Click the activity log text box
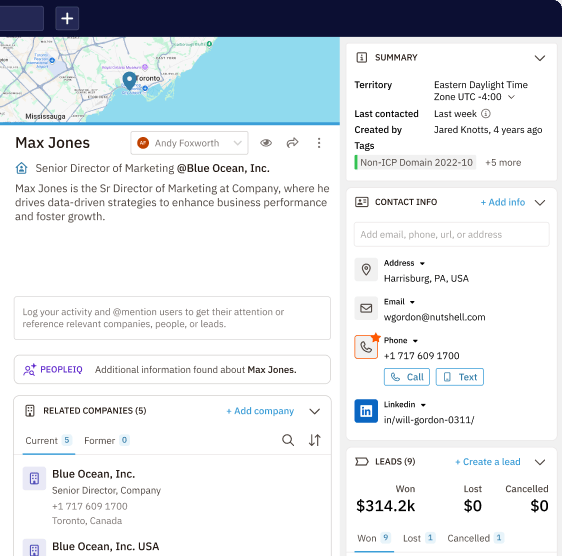Screen dimensions: 562x556 (x=172, y=318)
